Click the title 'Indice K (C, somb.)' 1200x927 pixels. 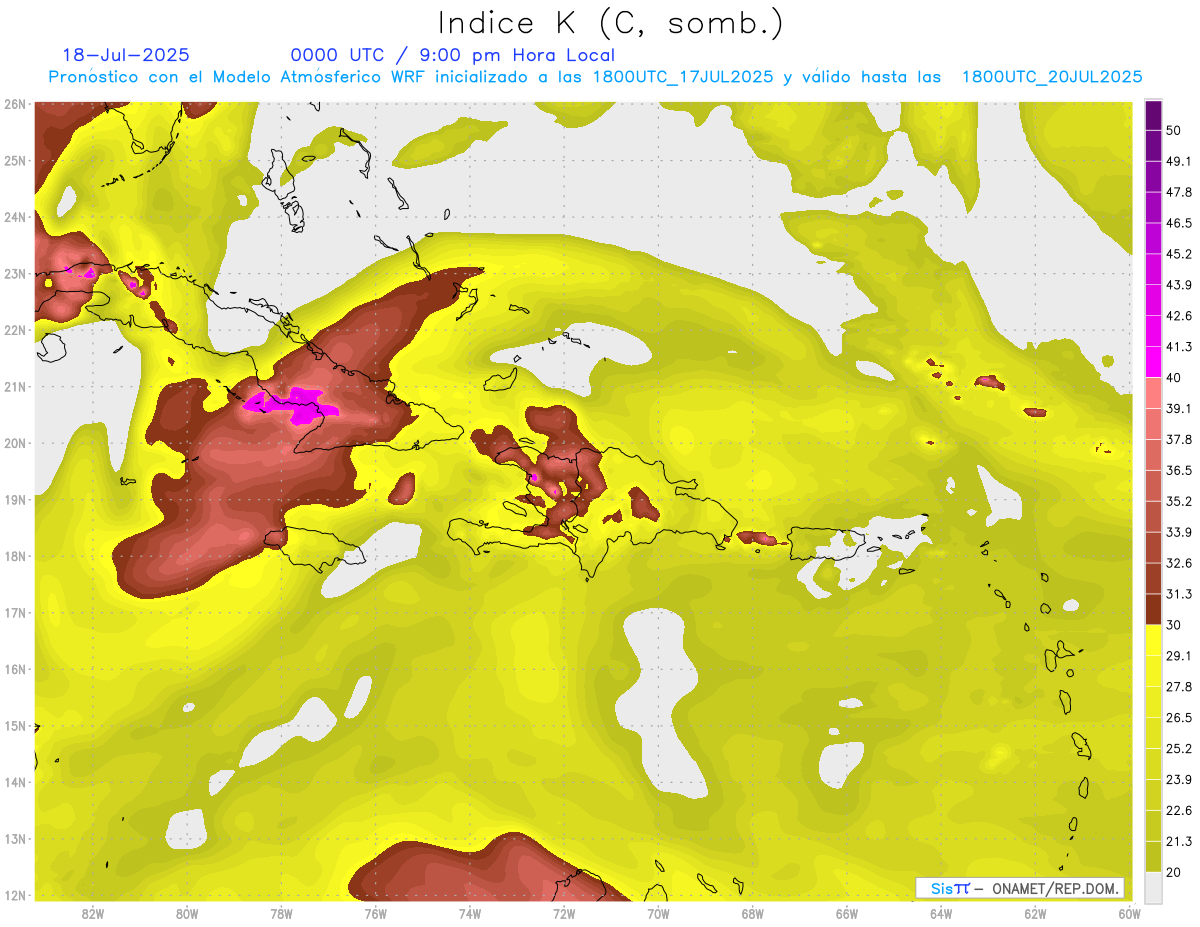pyautogui.click(x=610, y=23)
